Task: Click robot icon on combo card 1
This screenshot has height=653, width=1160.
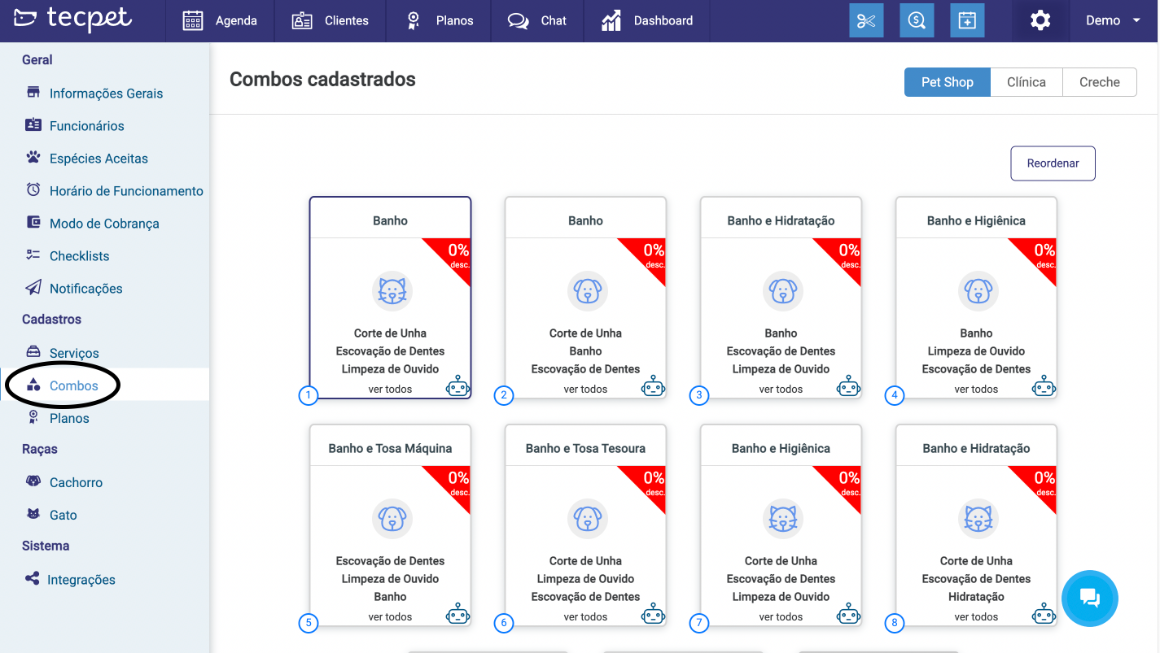Action: tap(457, 386)
